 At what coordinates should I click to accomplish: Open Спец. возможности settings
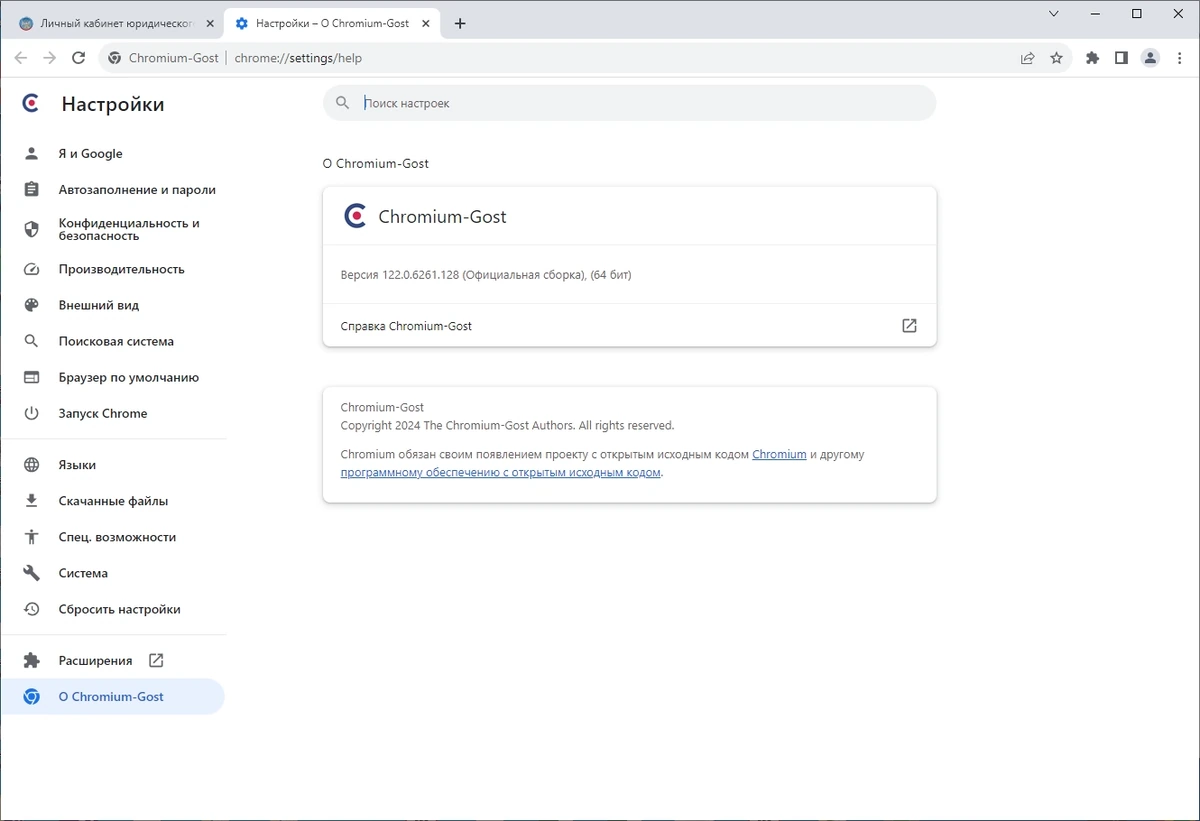[113, 537]
